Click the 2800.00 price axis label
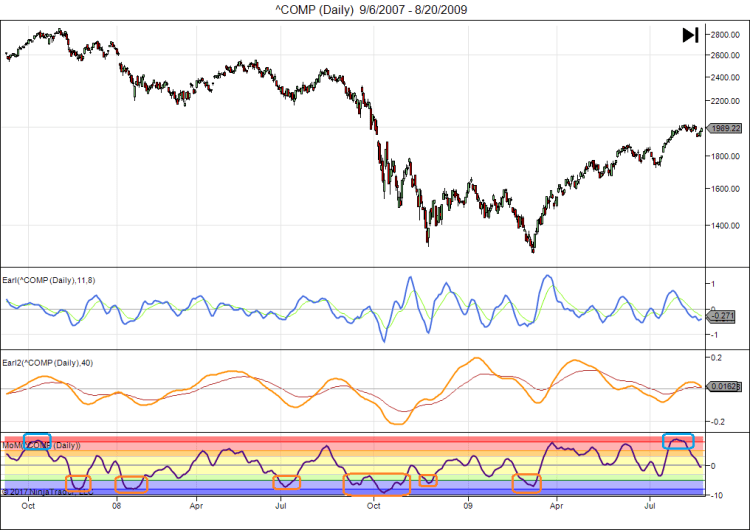The height and width of the screenshot is (530, 750). (x=725, y=34)
